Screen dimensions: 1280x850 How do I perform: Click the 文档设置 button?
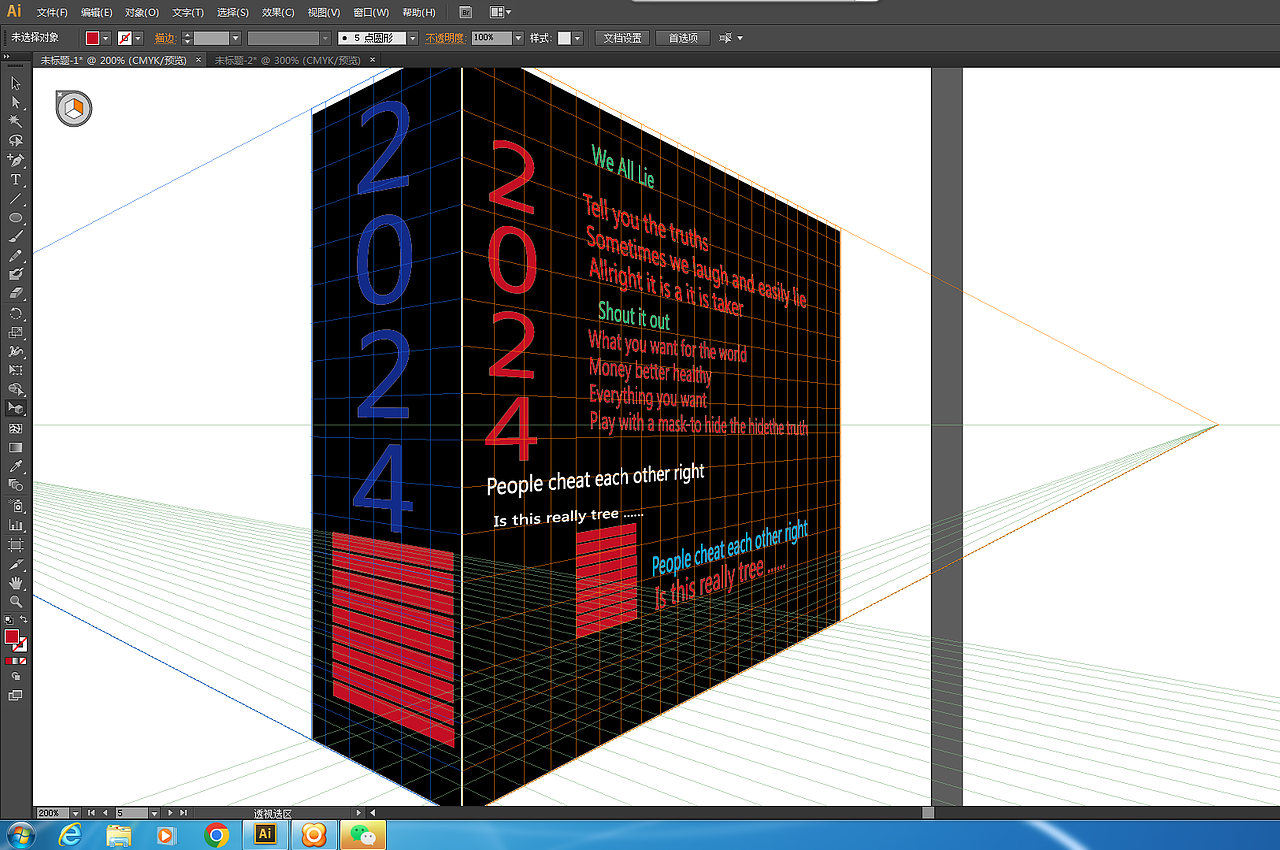click(622, 38)
